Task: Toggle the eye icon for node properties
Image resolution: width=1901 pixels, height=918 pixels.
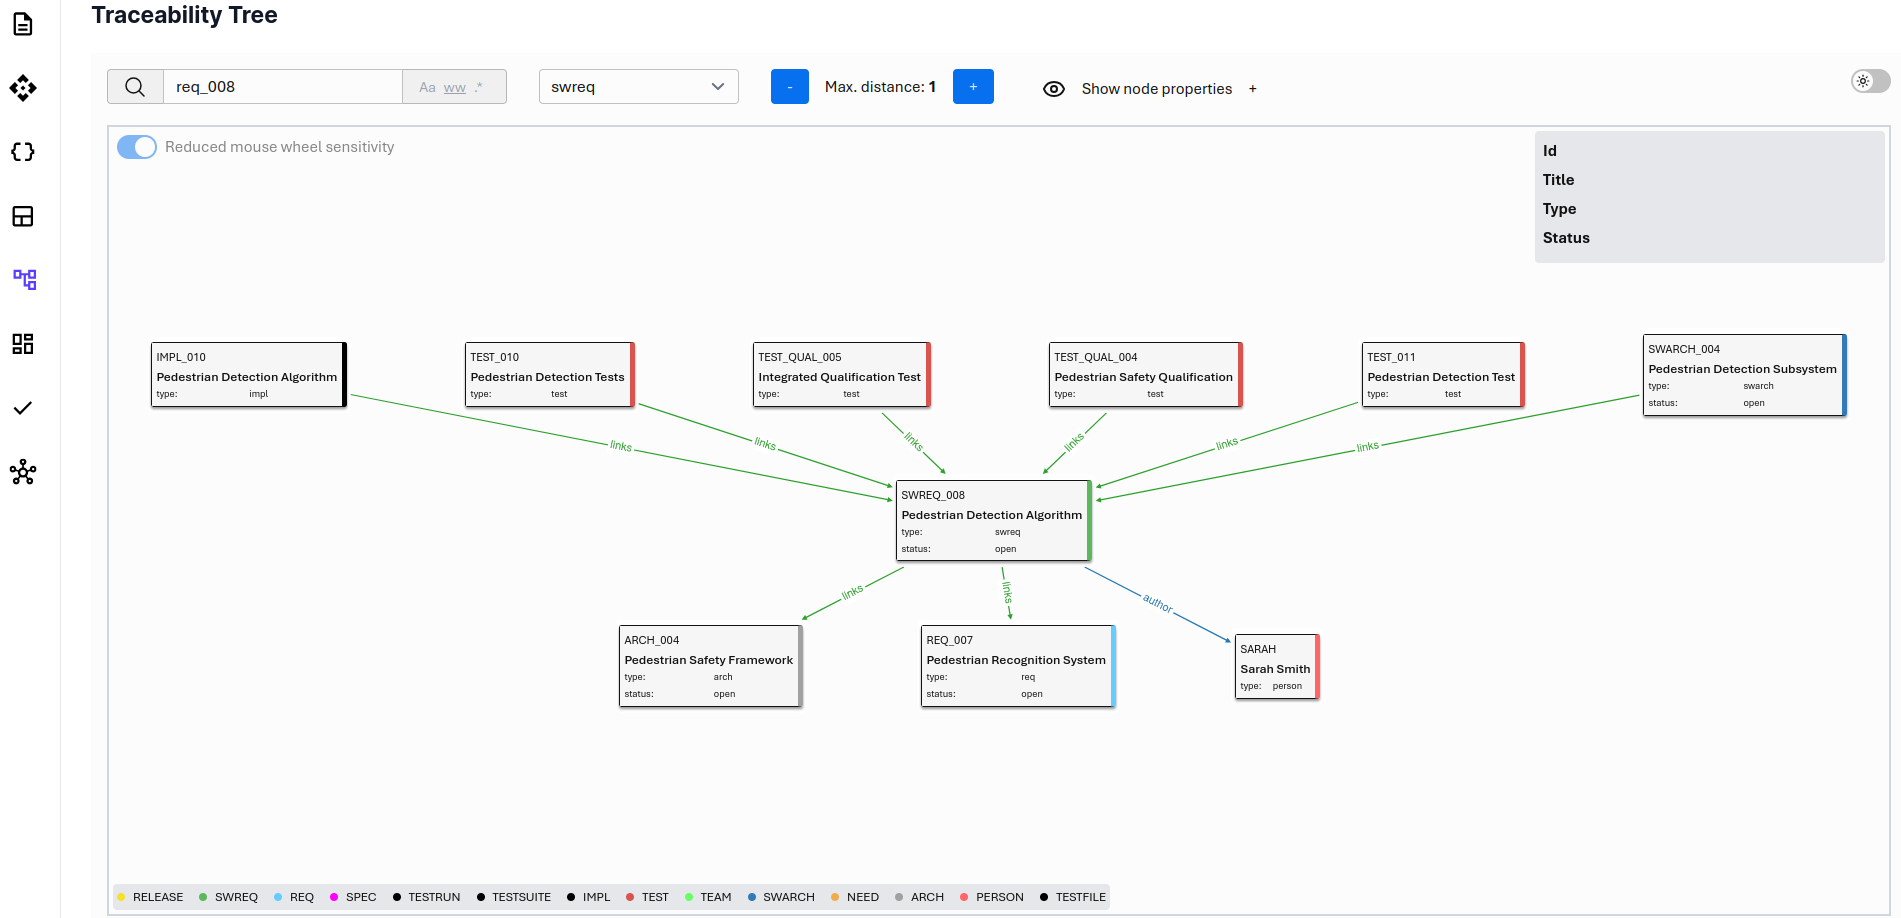Action: (1054, 89)
